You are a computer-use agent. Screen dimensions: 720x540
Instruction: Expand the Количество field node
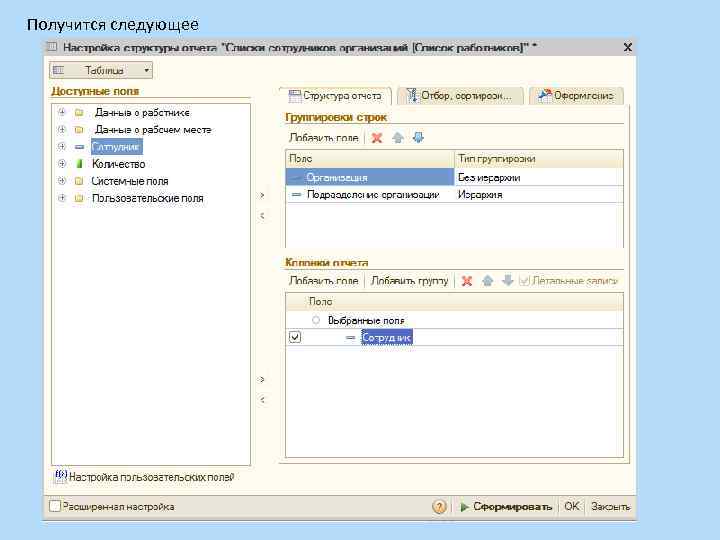[62, 163]
